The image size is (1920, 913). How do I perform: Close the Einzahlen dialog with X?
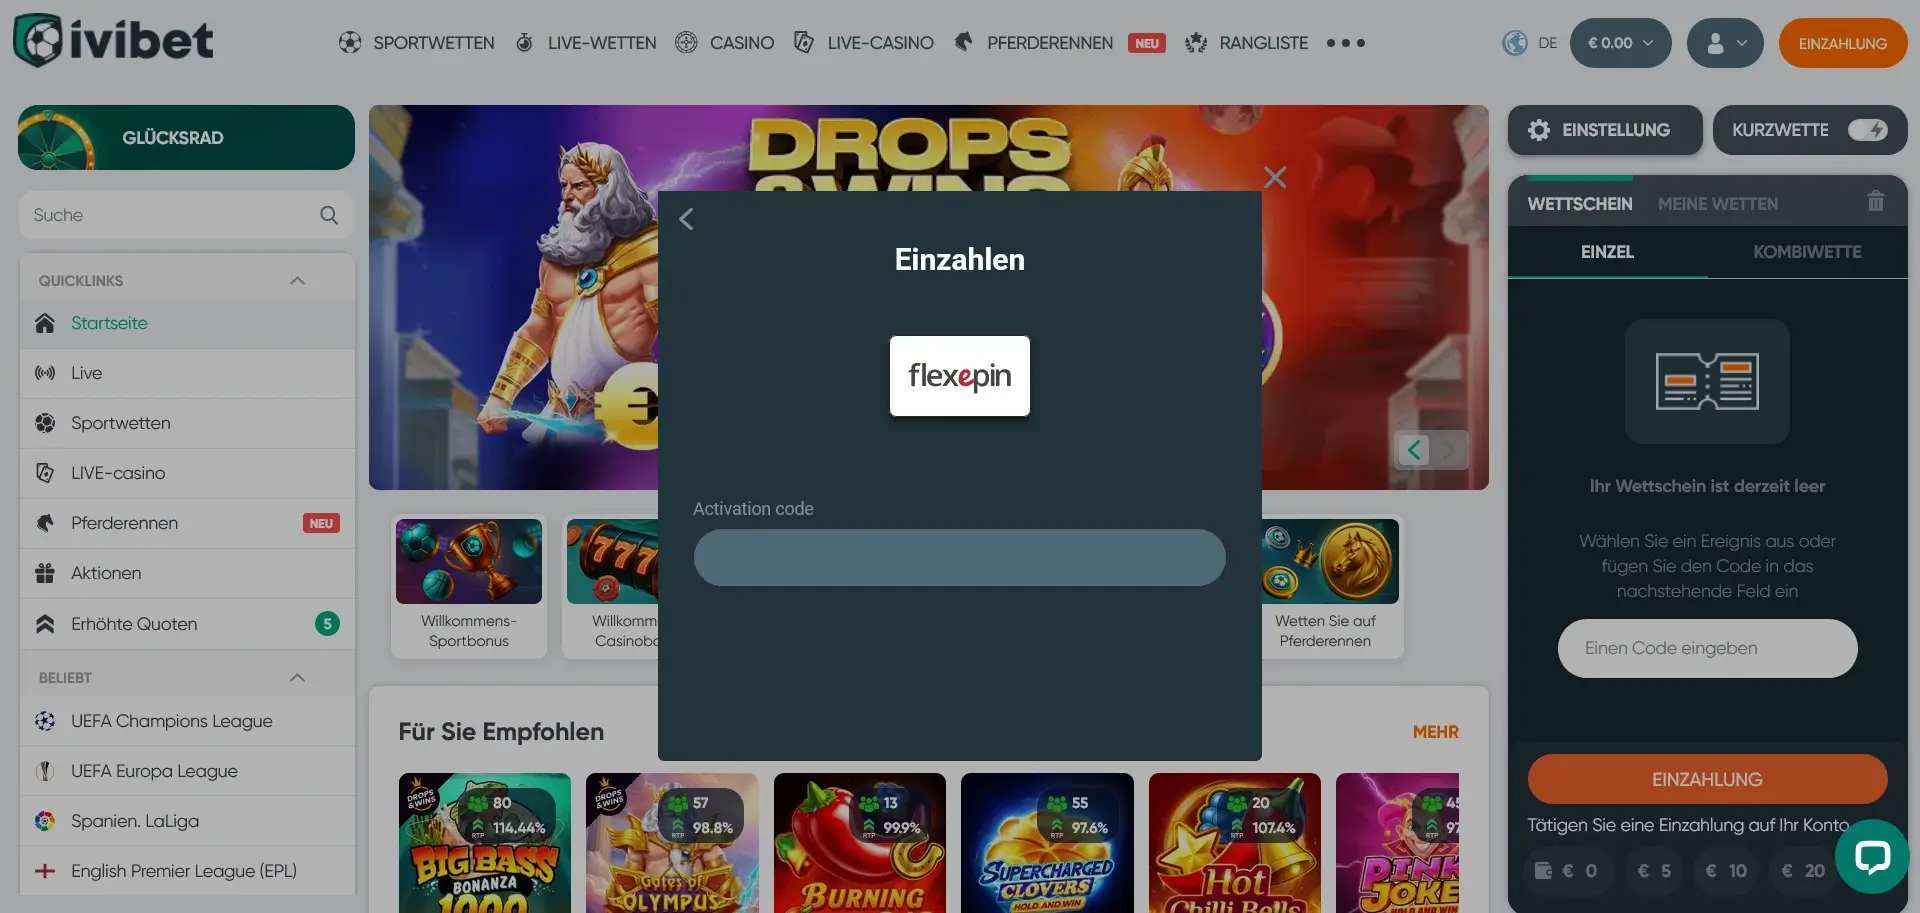pos(1275,177)
